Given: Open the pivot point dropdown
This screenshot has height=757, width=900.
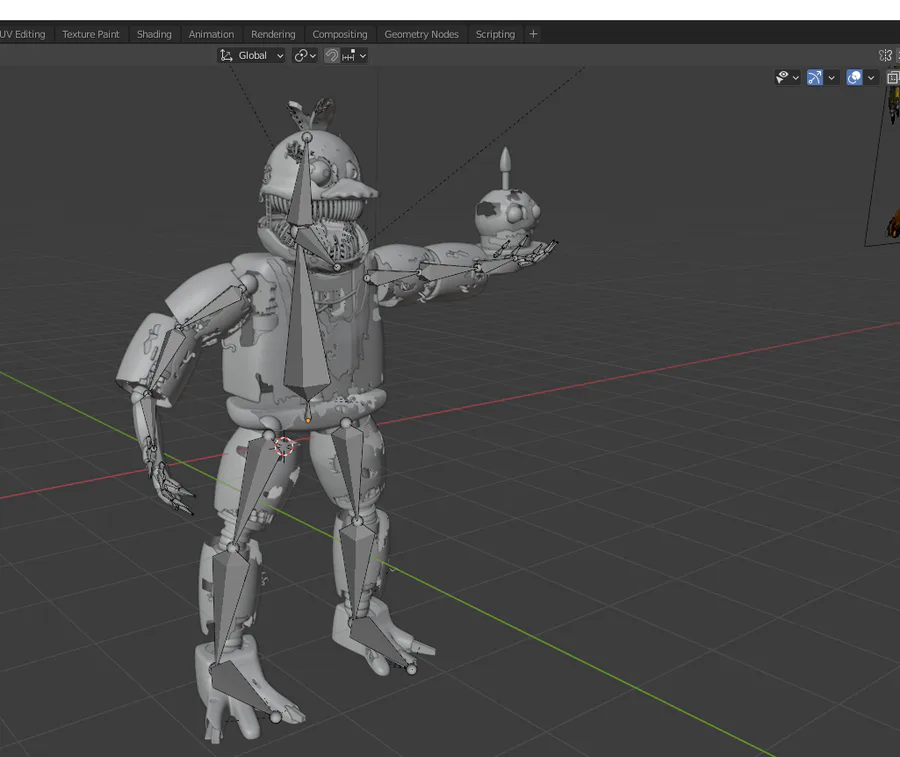Looking at the screenshot, I should click(305, 56).
